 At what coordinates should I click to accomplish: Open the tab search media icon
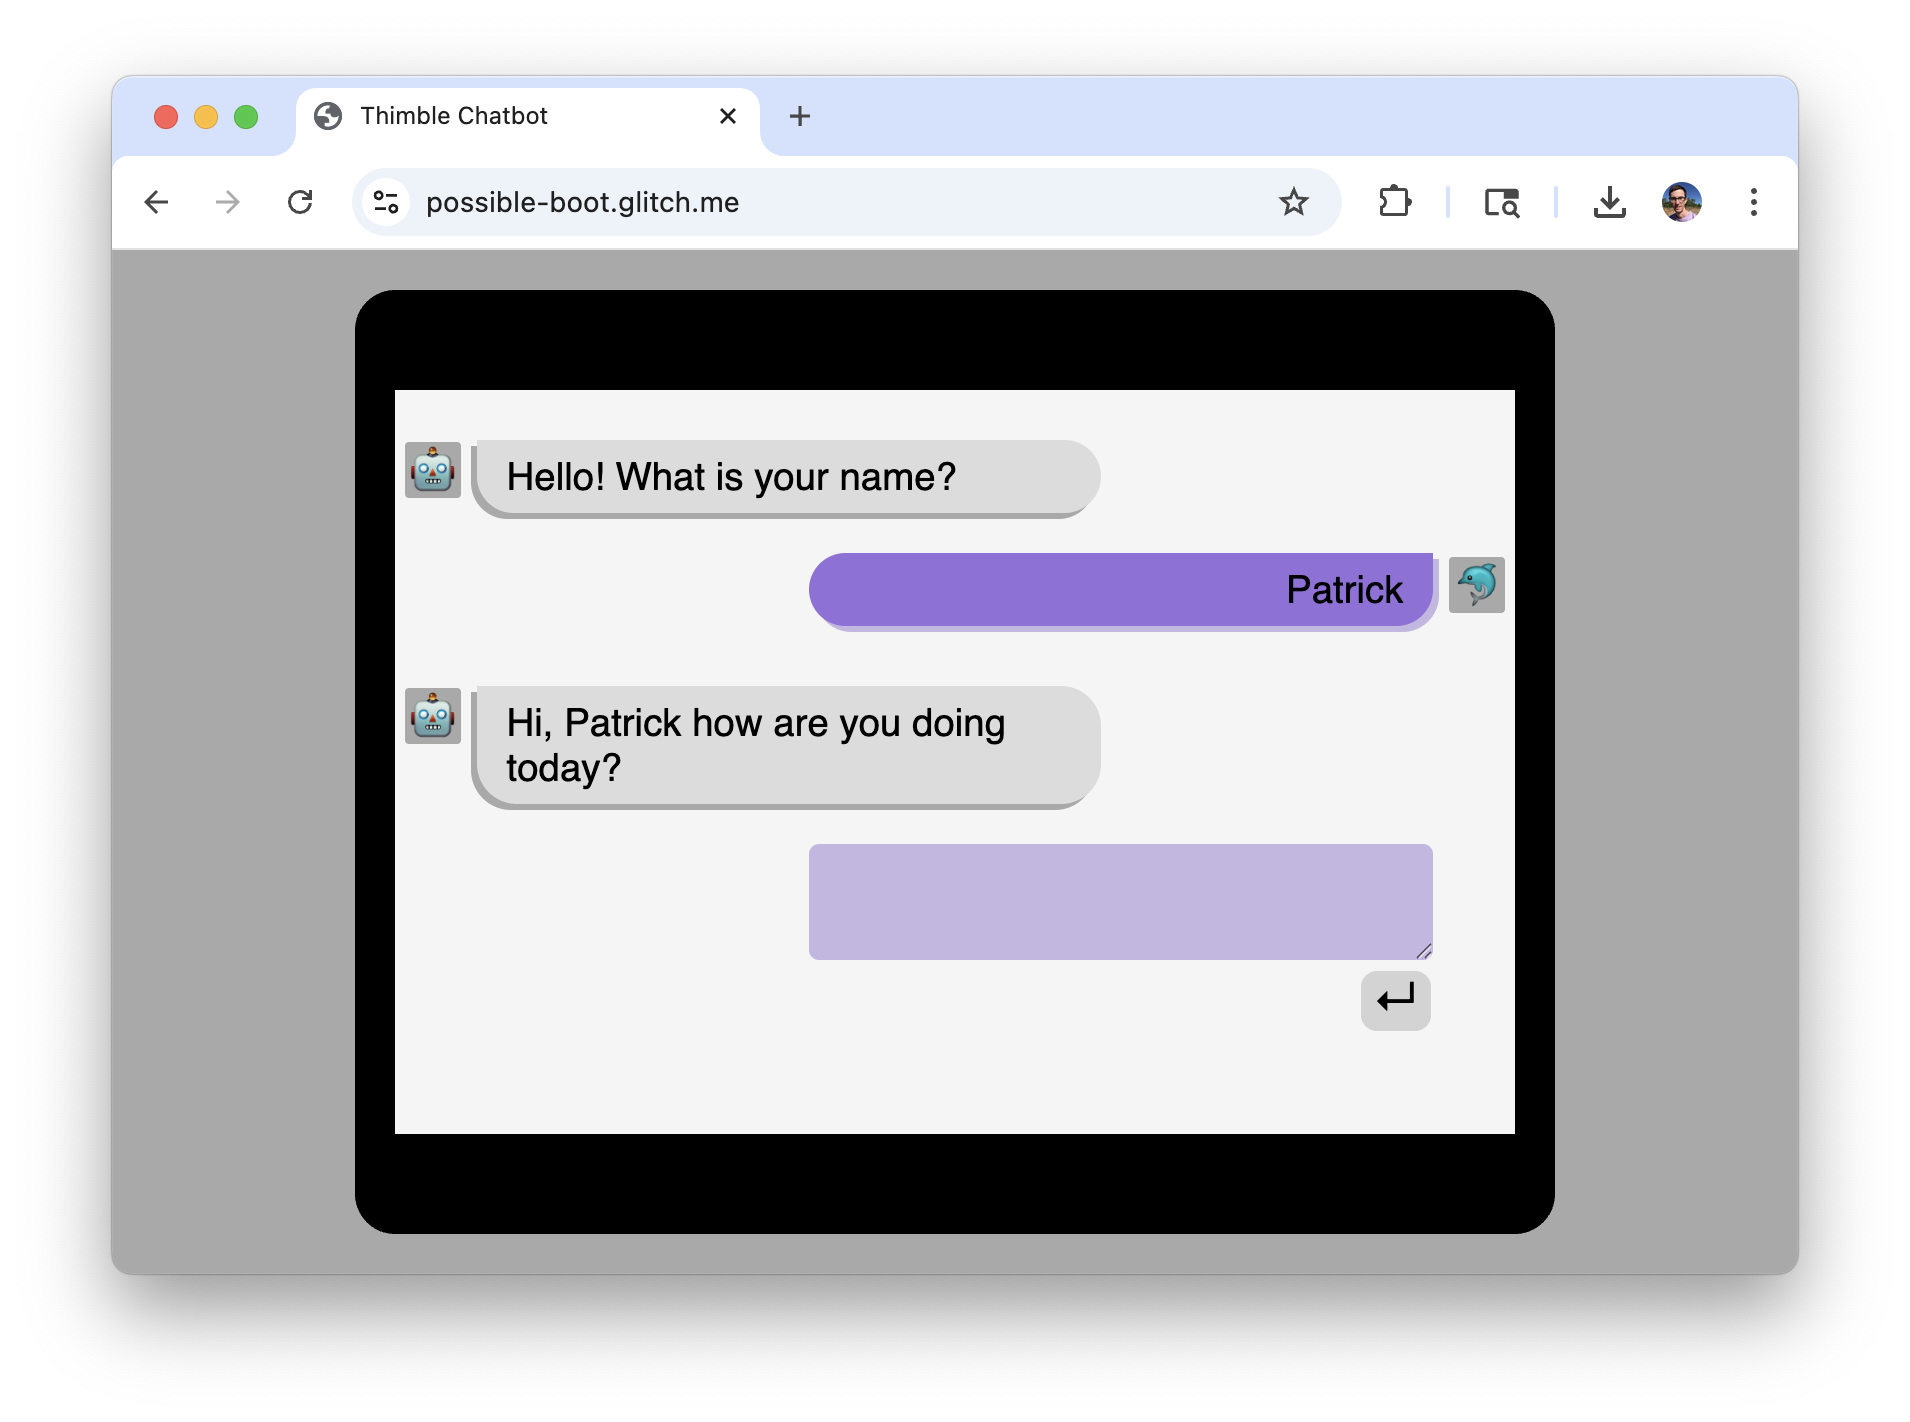(x=1501, y=202)
